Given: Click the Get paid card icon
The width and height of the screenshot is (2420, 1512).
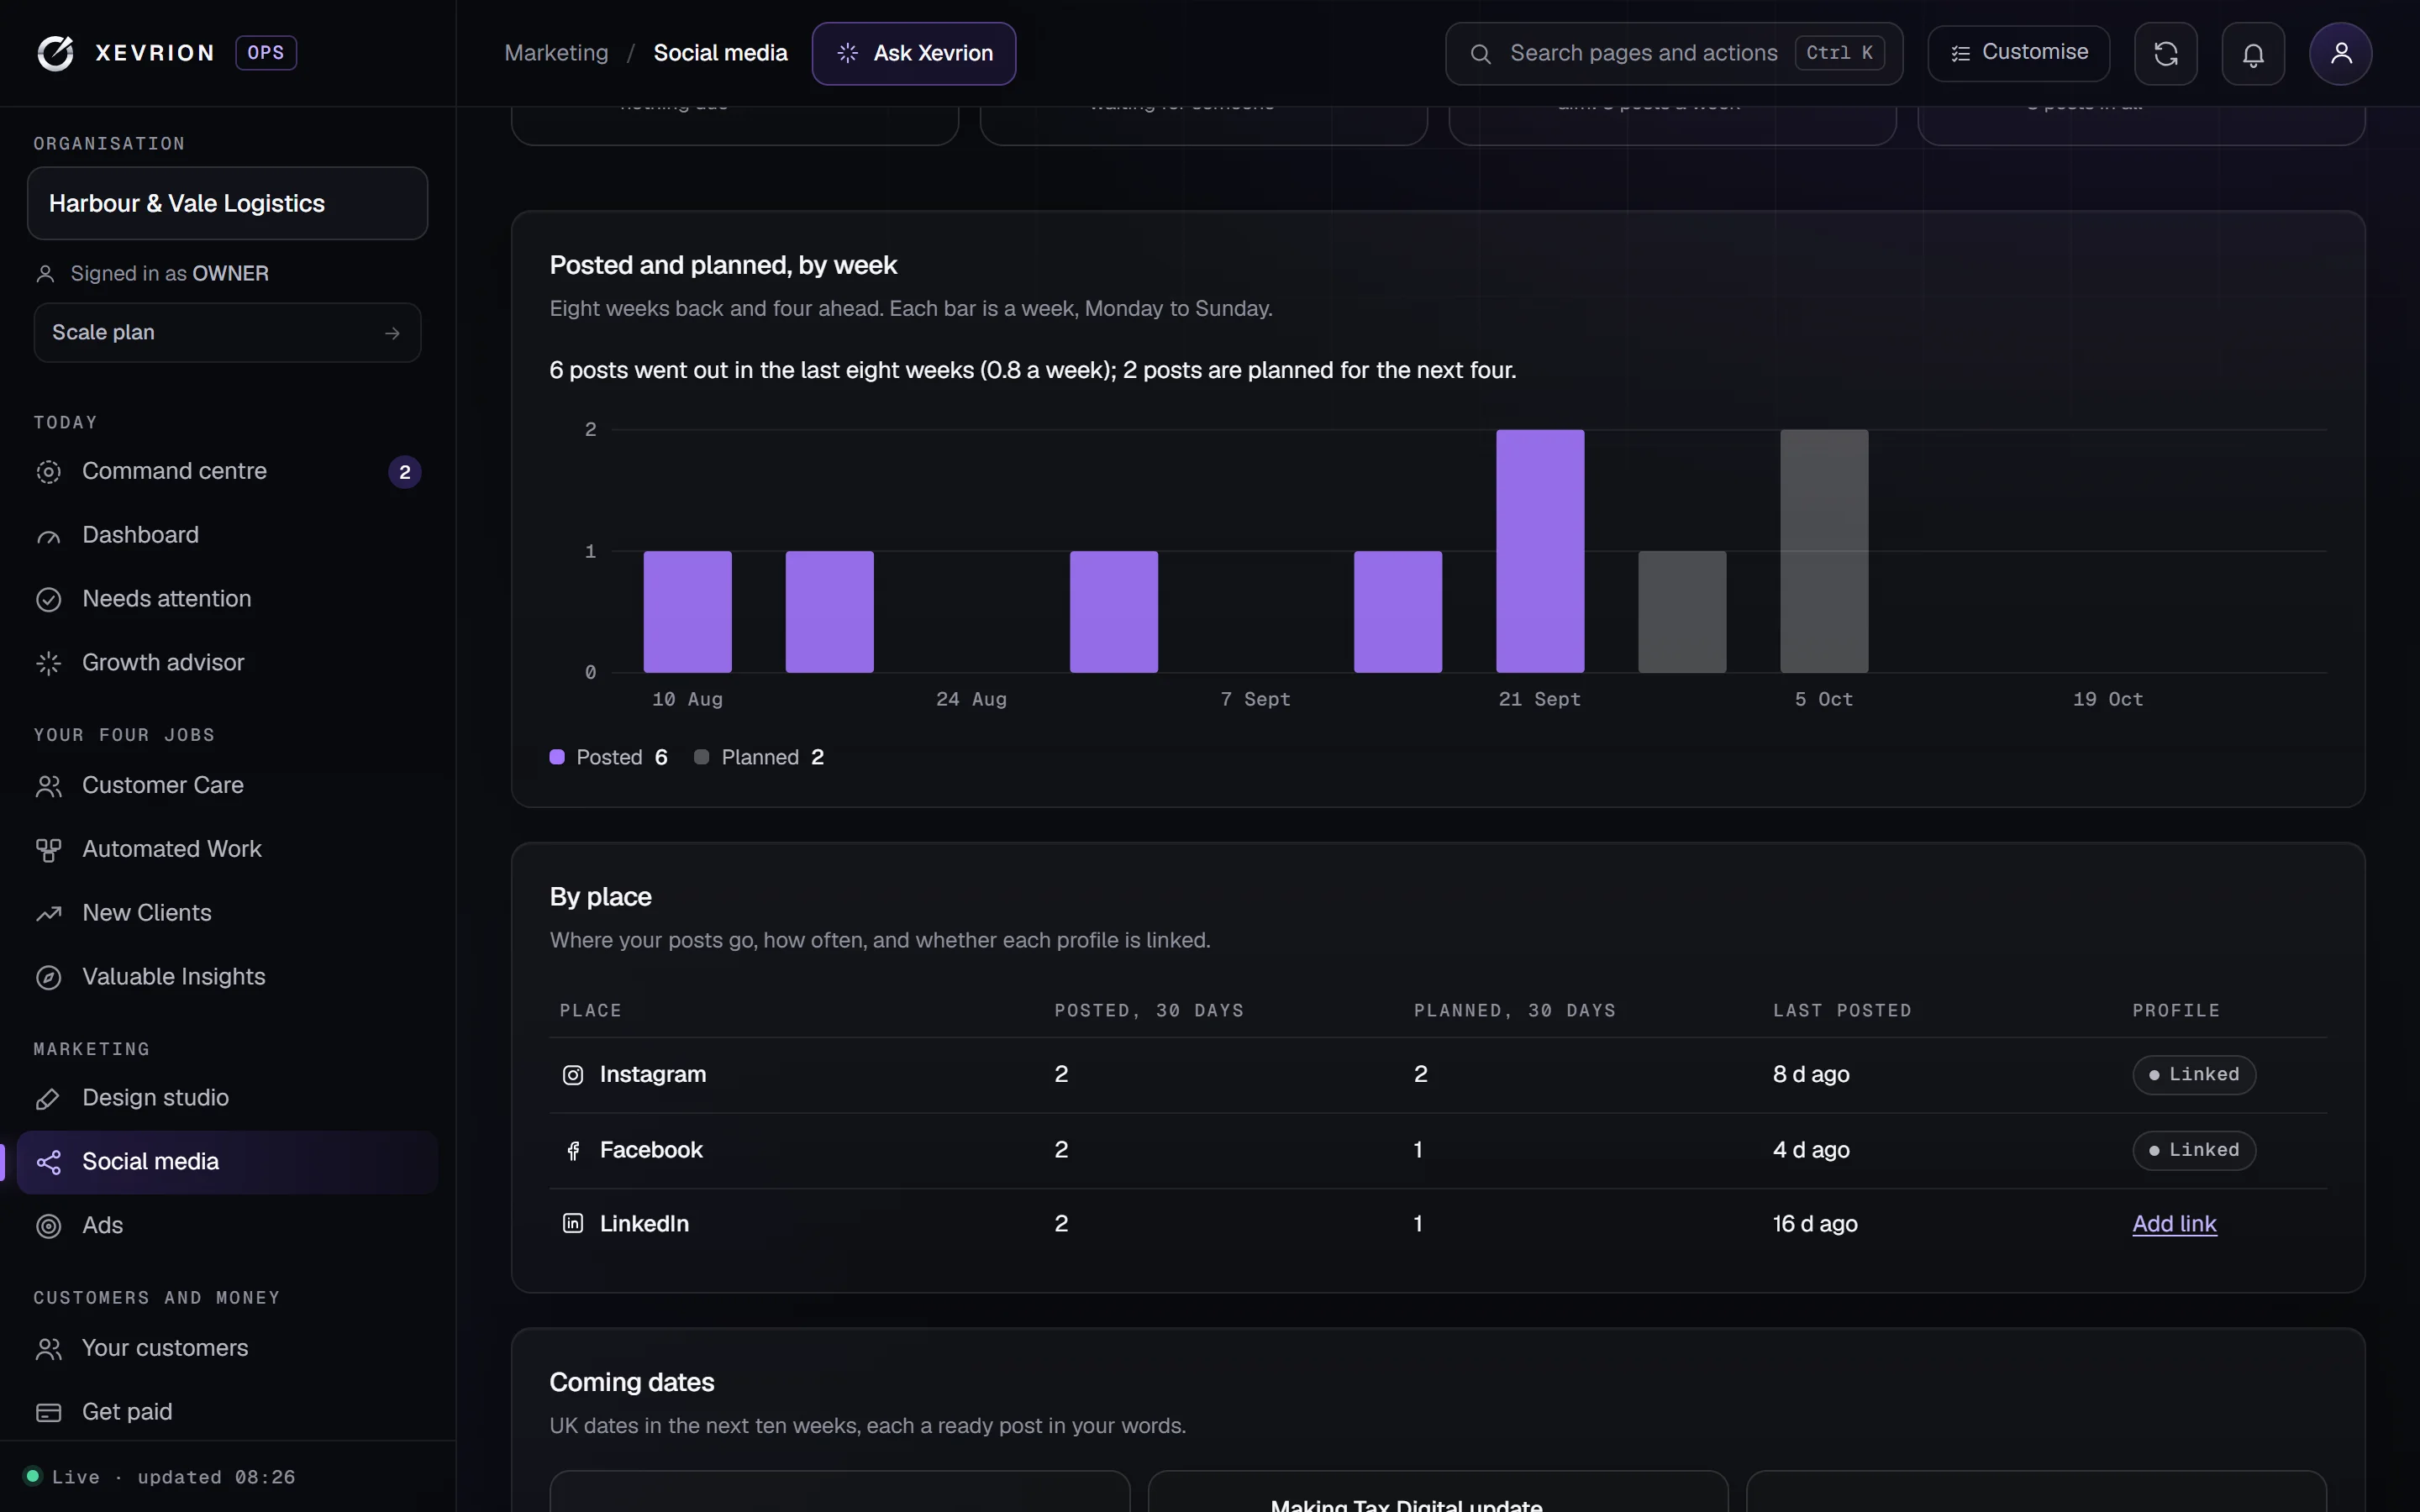Looking at the screenshot, I should point(49,1413).
